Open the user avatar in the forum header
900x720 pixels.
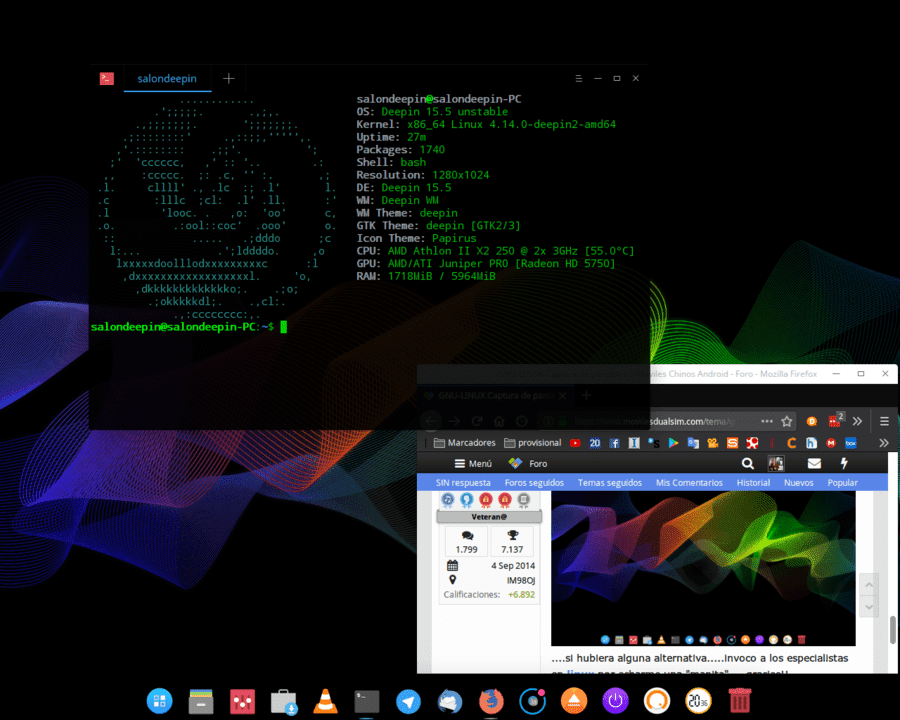tap(776, 463)
